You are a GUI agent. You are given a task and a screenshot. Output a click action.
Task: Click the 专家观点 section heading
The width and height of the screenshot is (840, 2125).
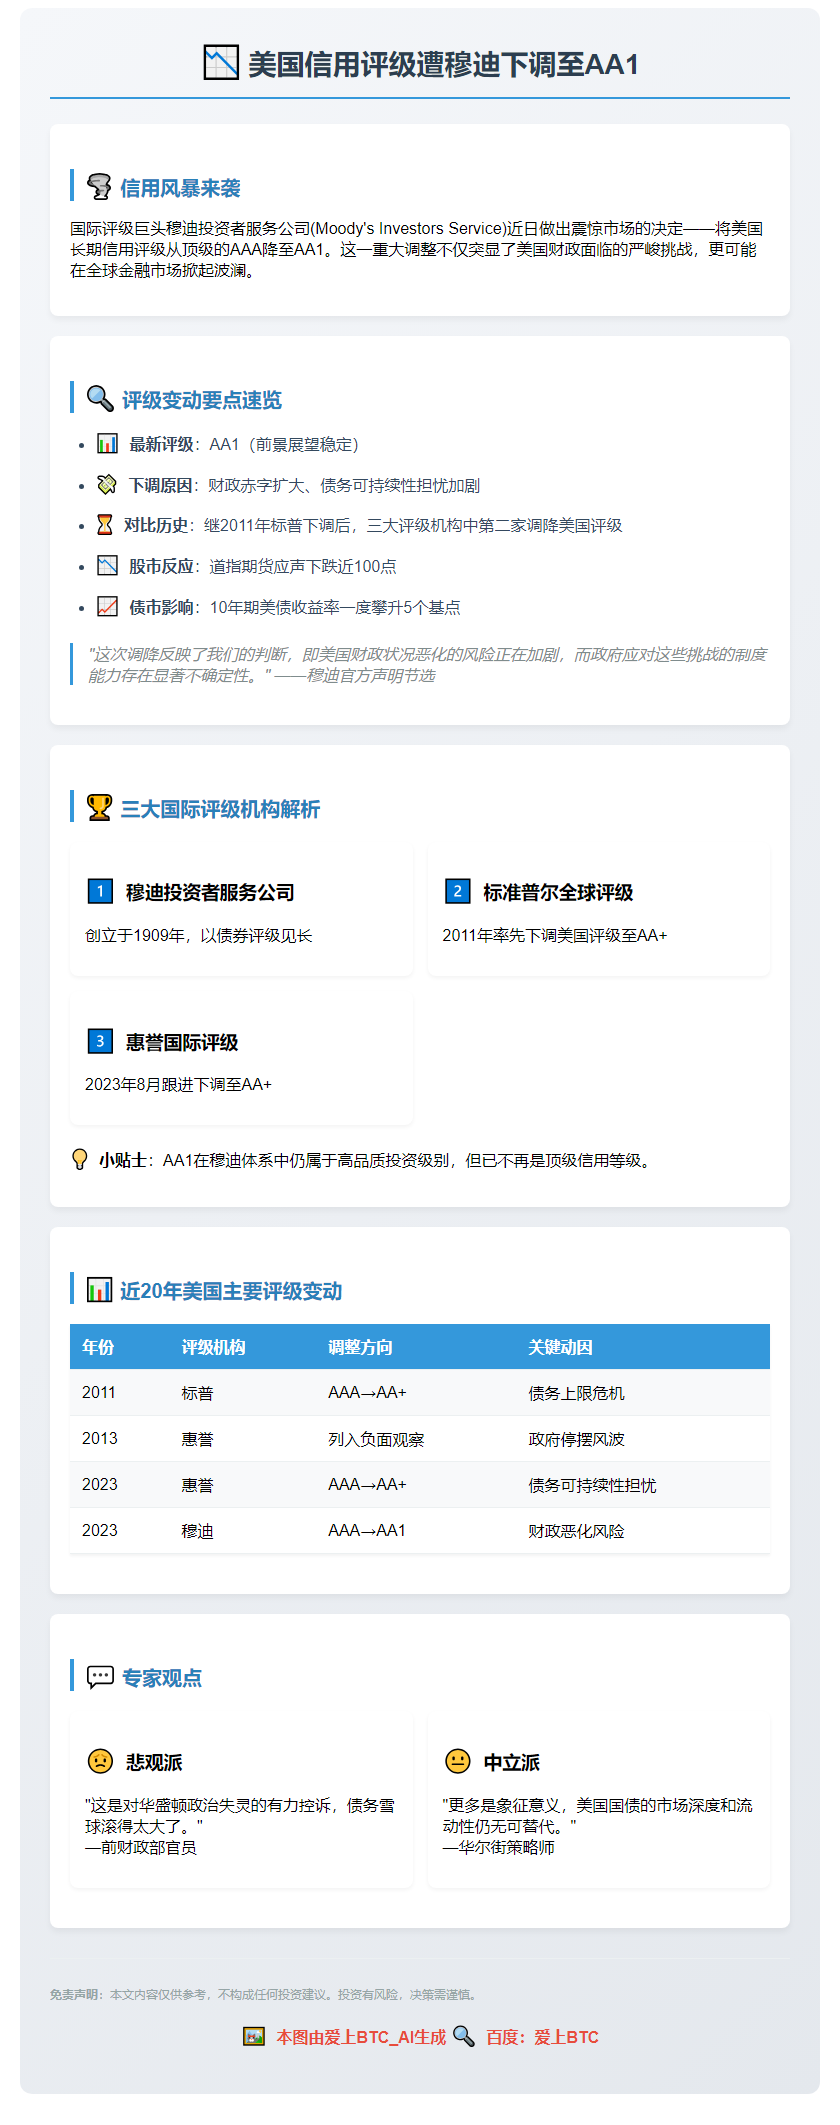pyautogui.click(x=162, y=1677)
